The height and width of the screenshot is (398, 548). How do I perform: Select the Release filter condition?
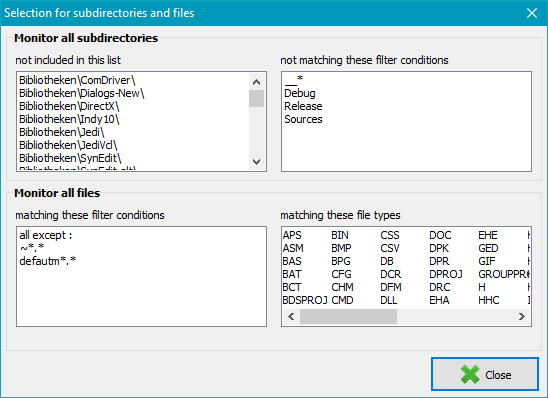(303, 106)
